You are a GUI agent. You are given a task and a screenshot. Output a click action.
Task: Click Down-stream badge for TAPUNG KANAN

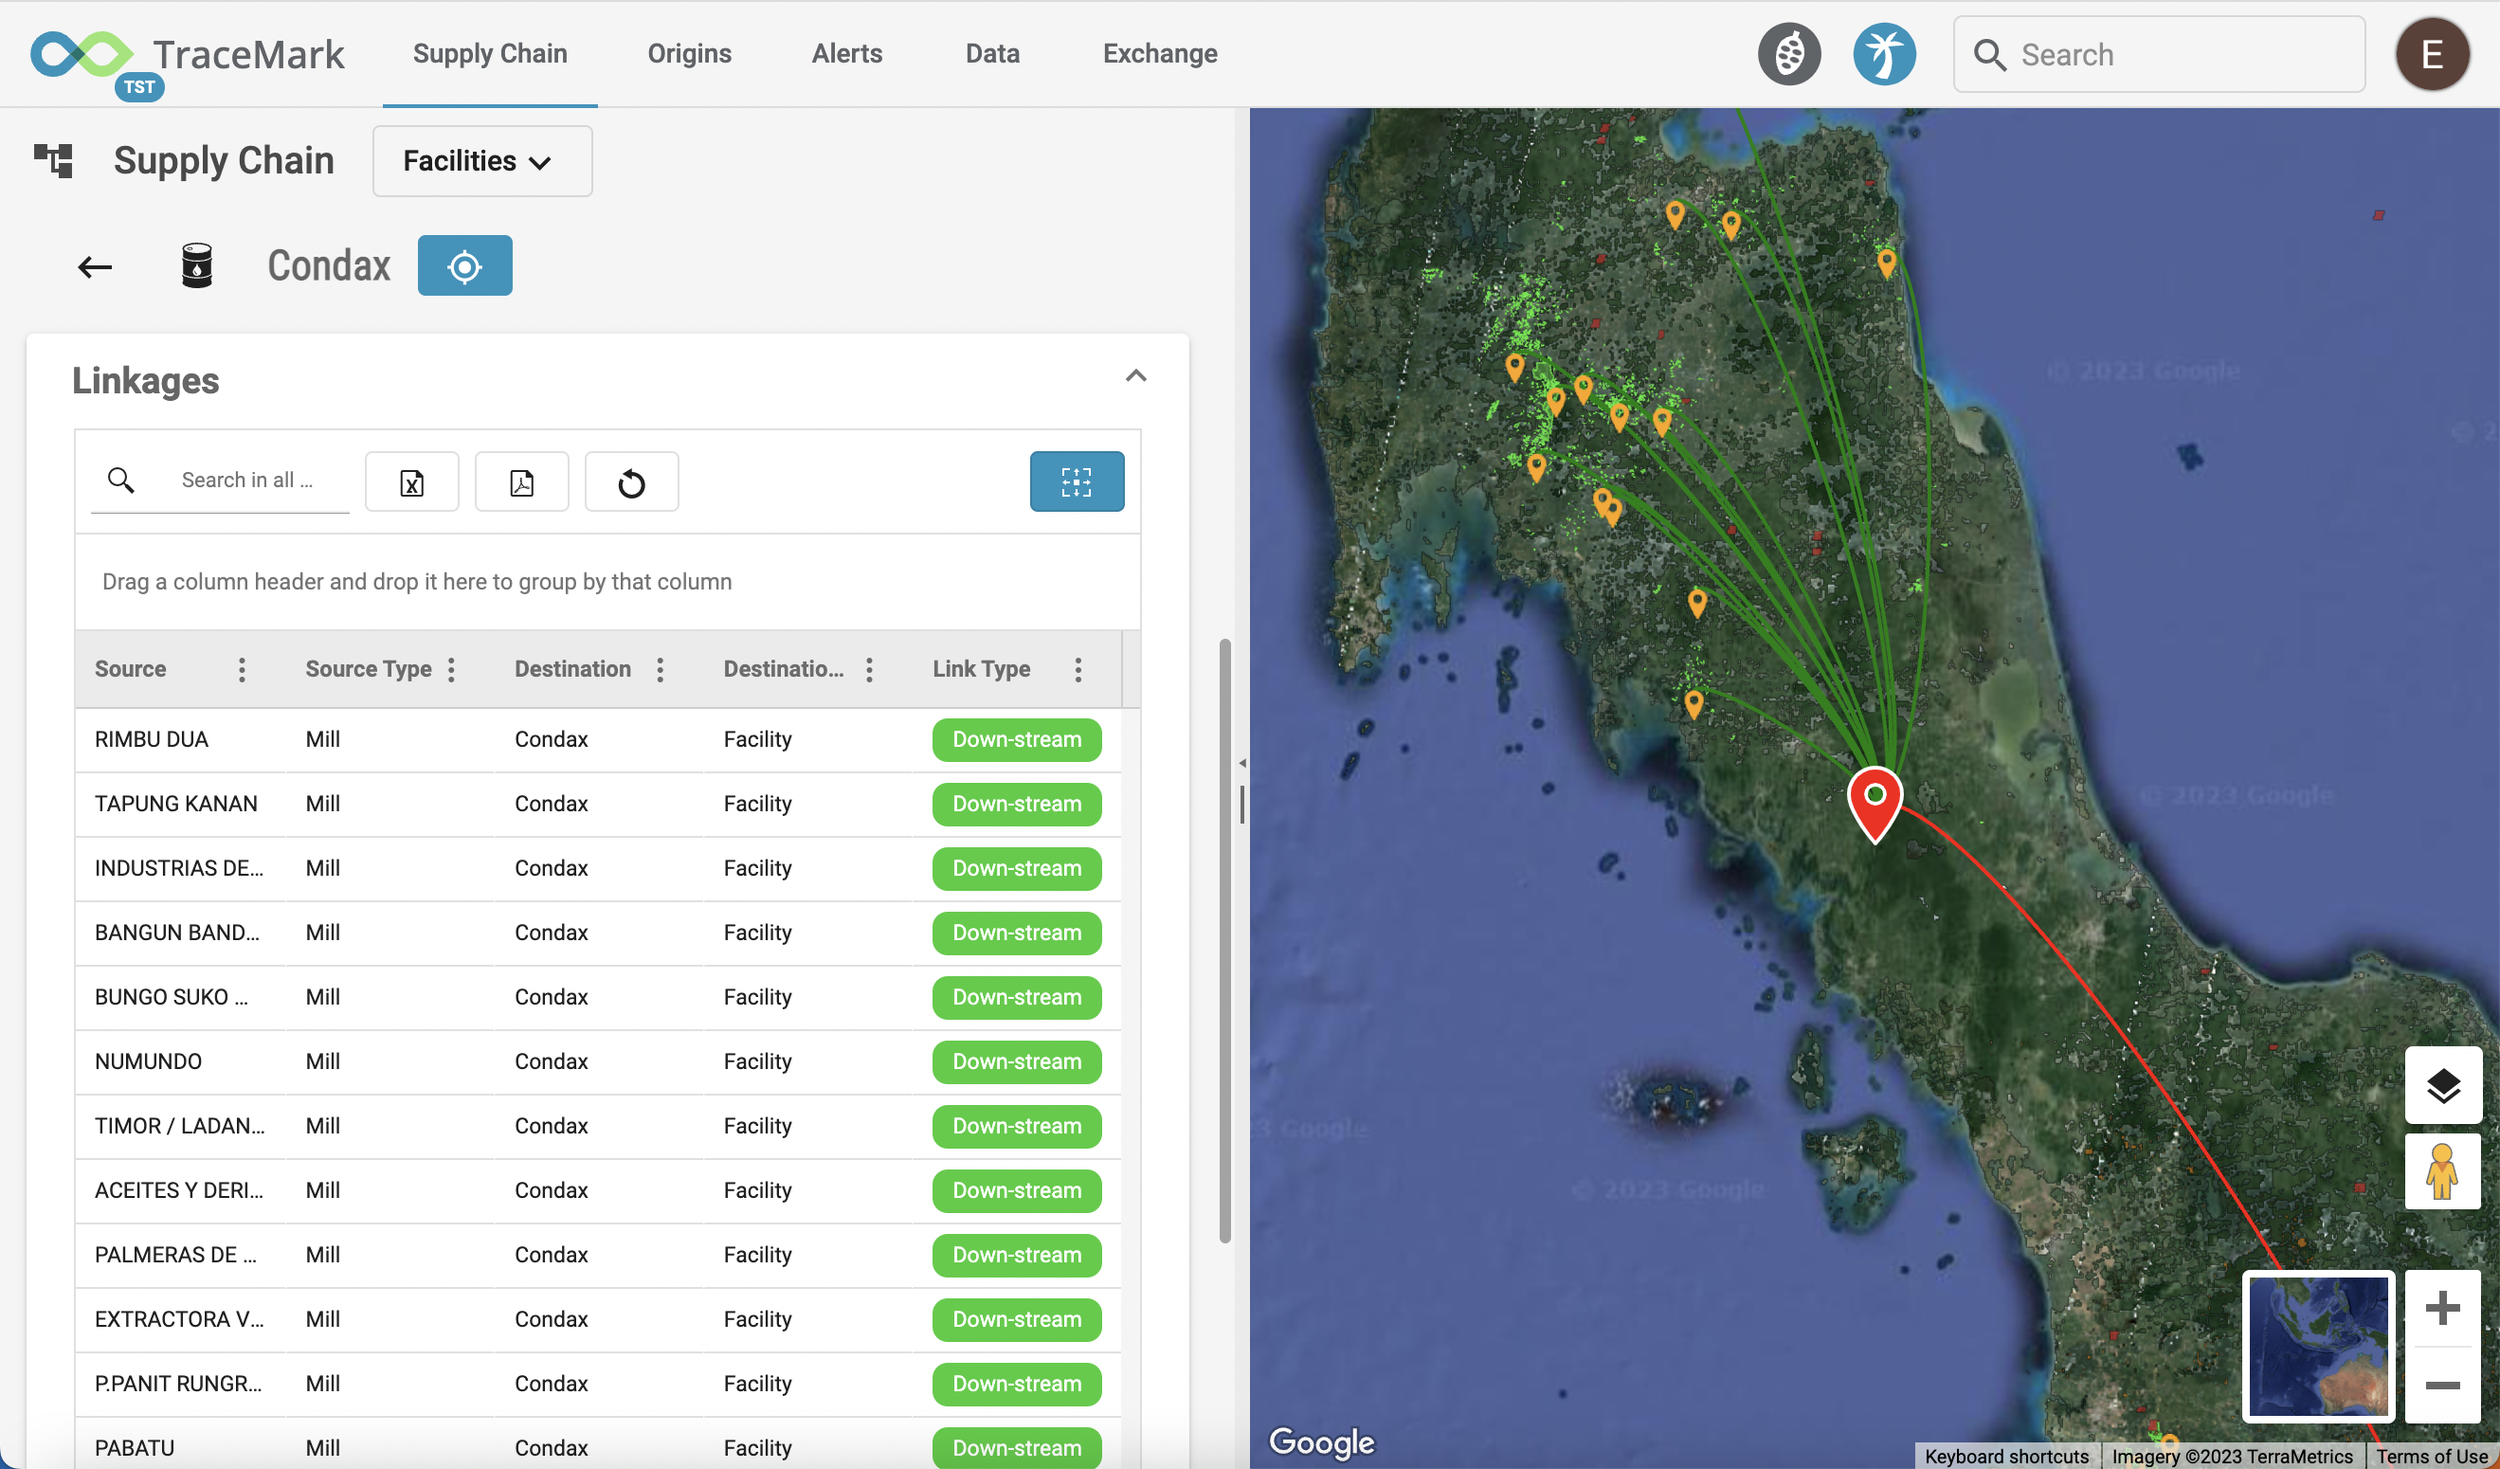[1017, 805]
